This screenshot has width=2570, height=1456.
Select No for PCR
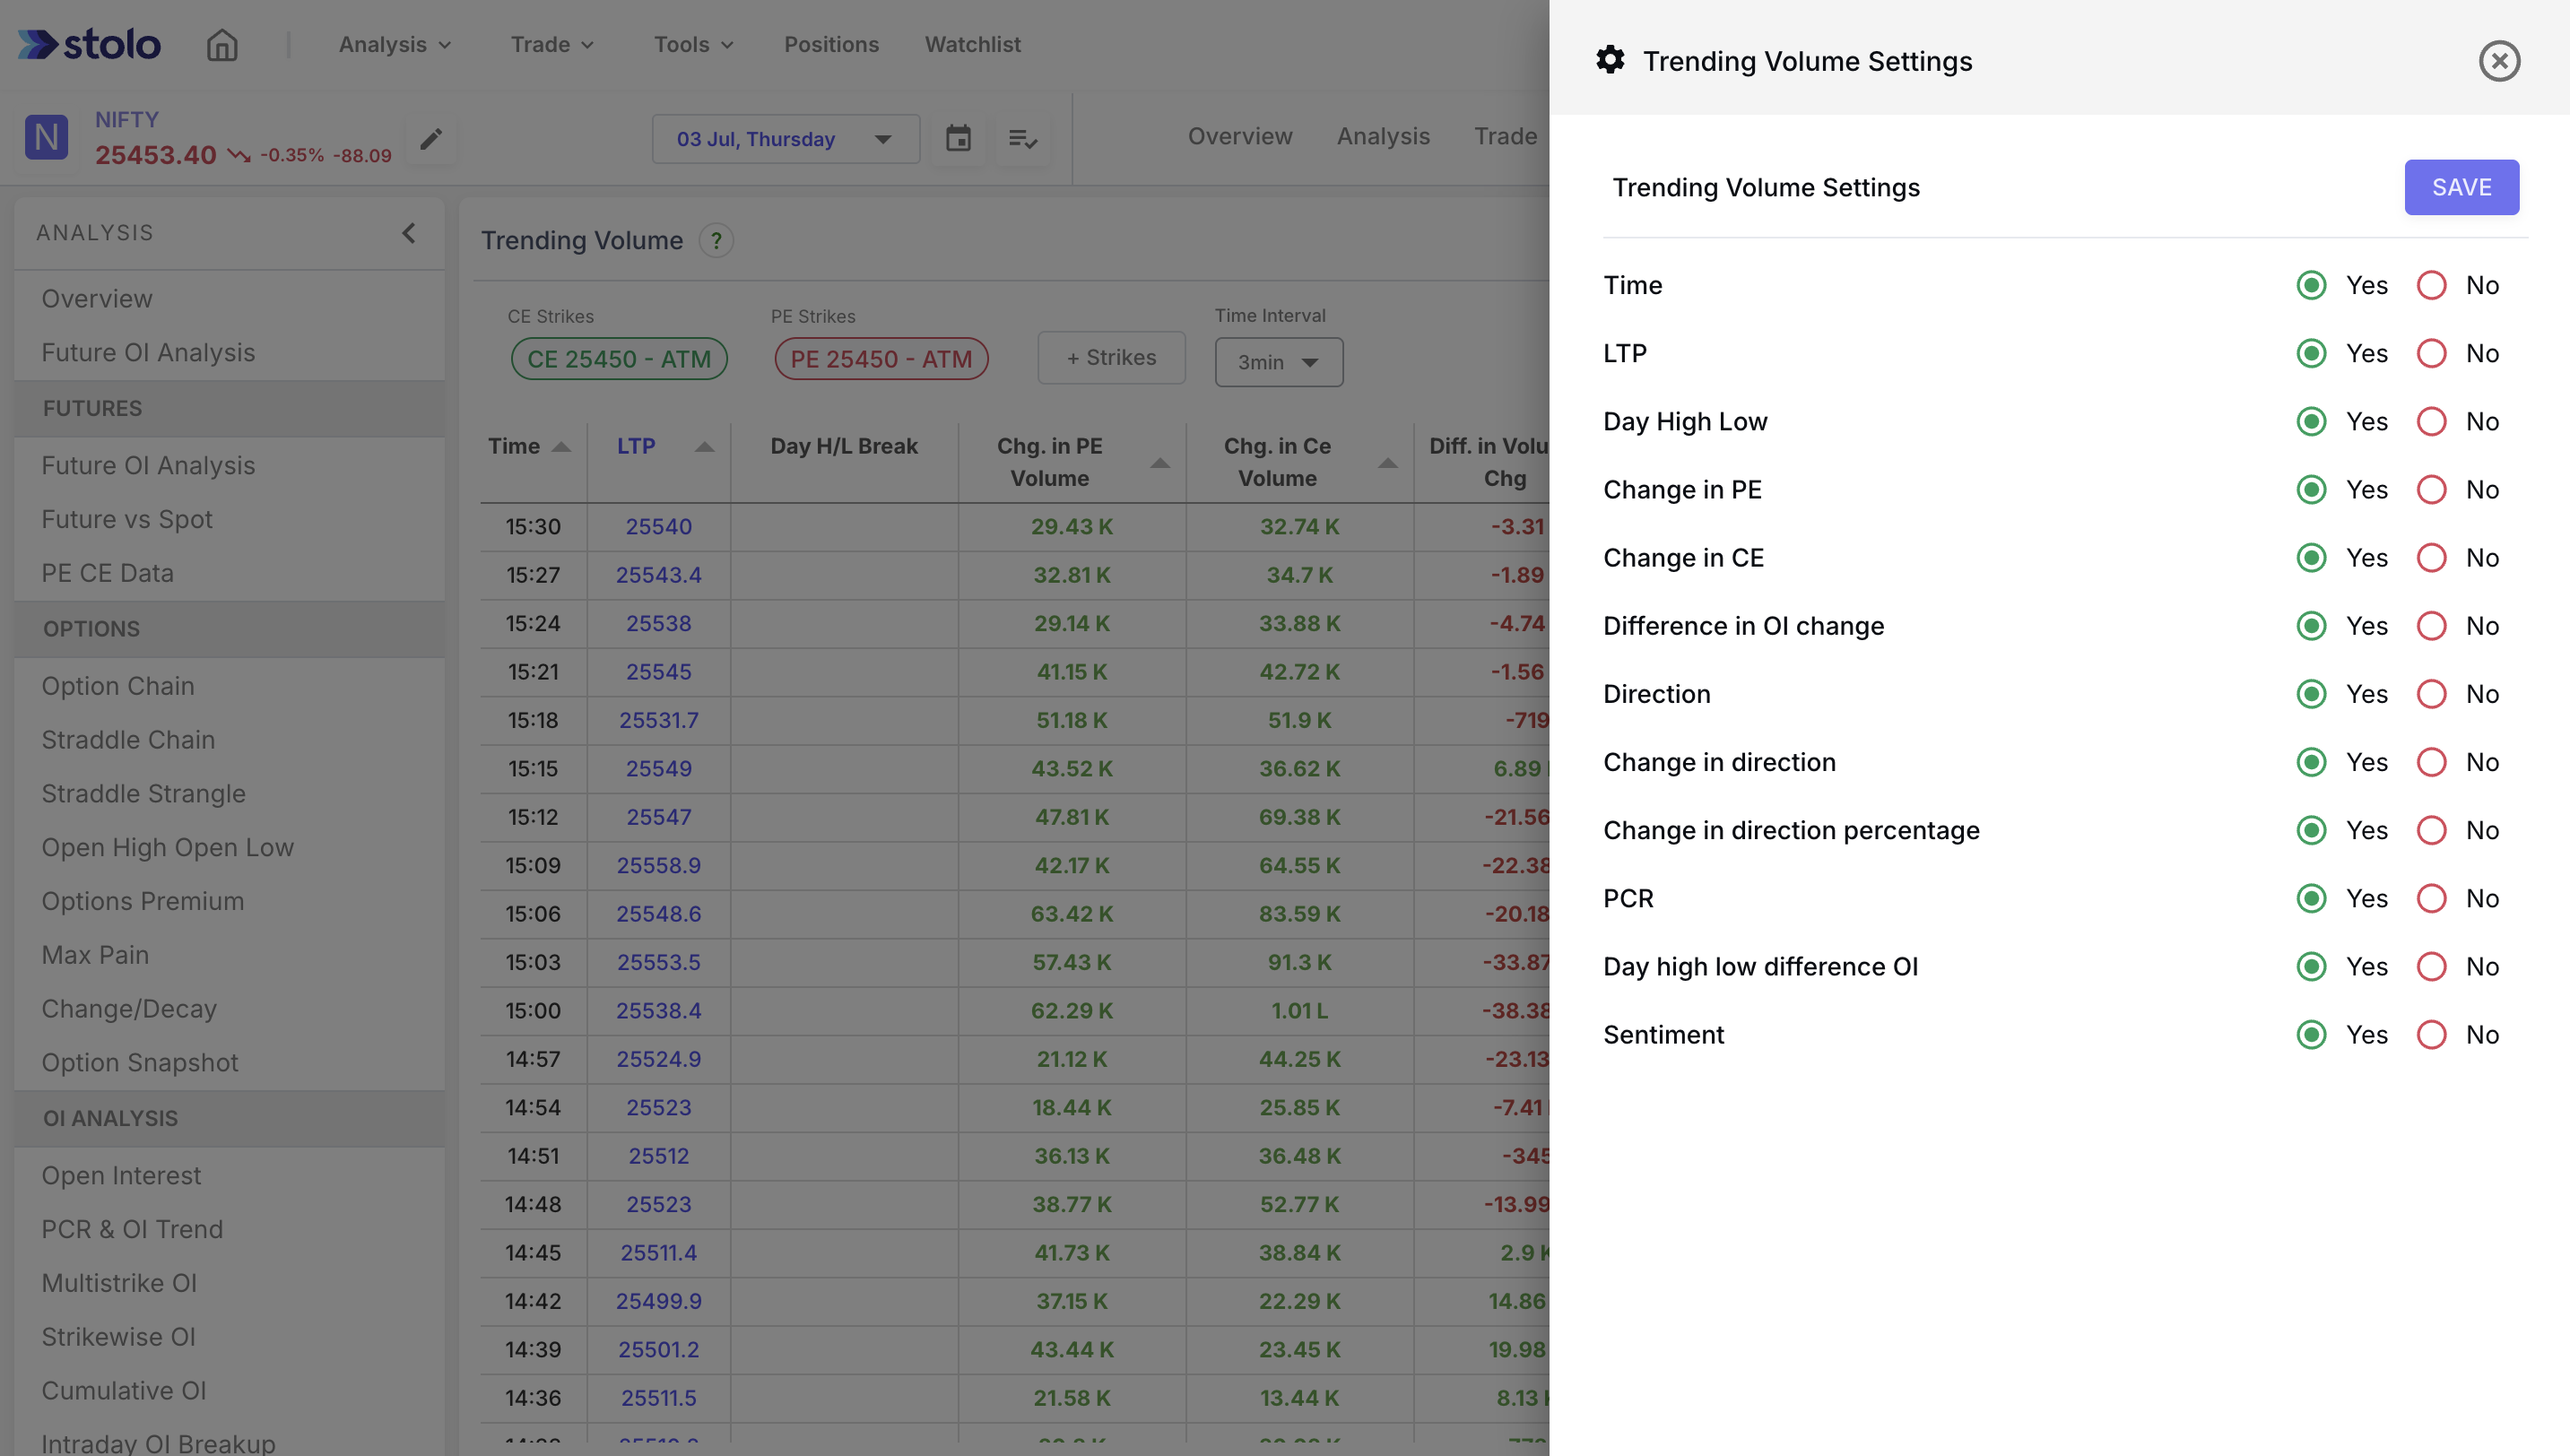pos(2431,898)
